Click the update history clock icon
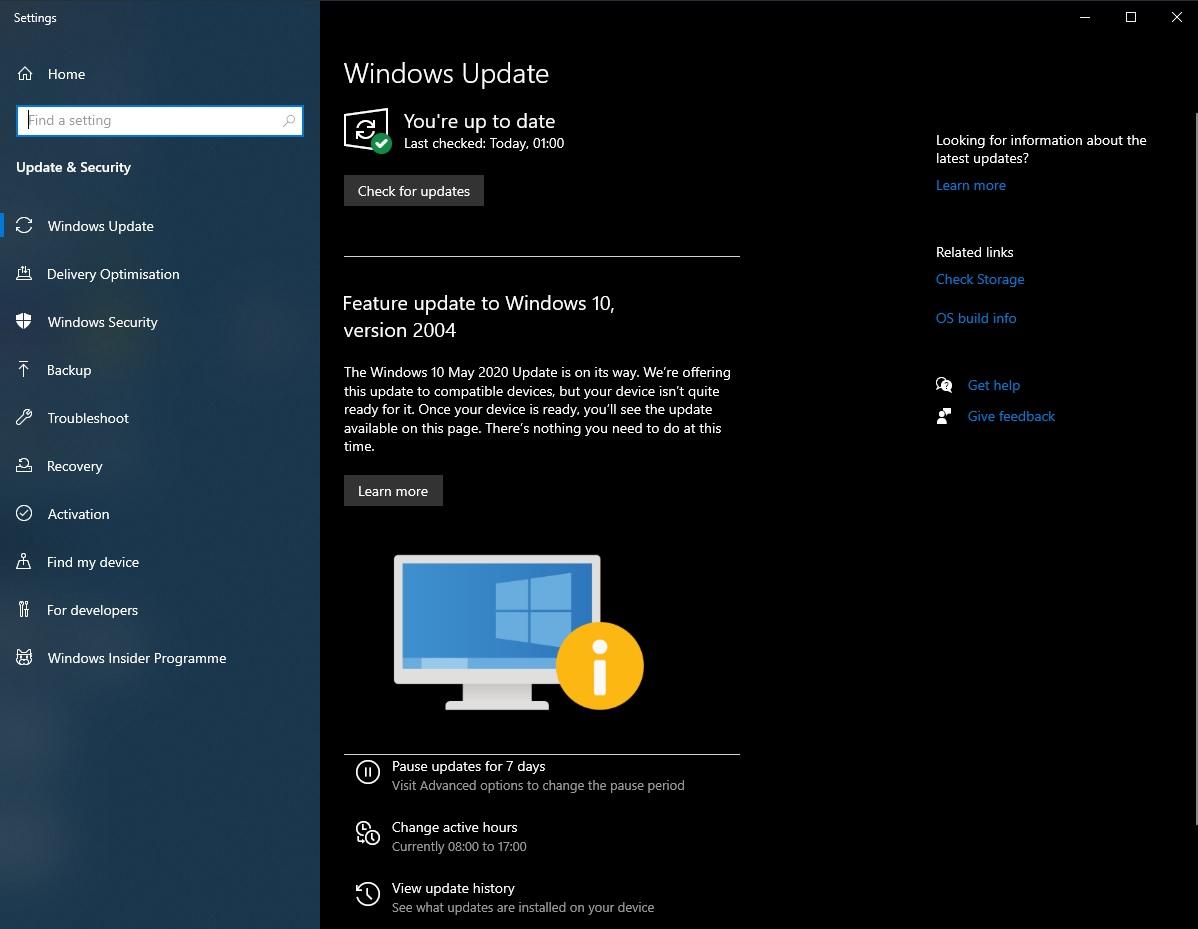The height and width of the screenshot is (929, 1198). pos(367,894)
